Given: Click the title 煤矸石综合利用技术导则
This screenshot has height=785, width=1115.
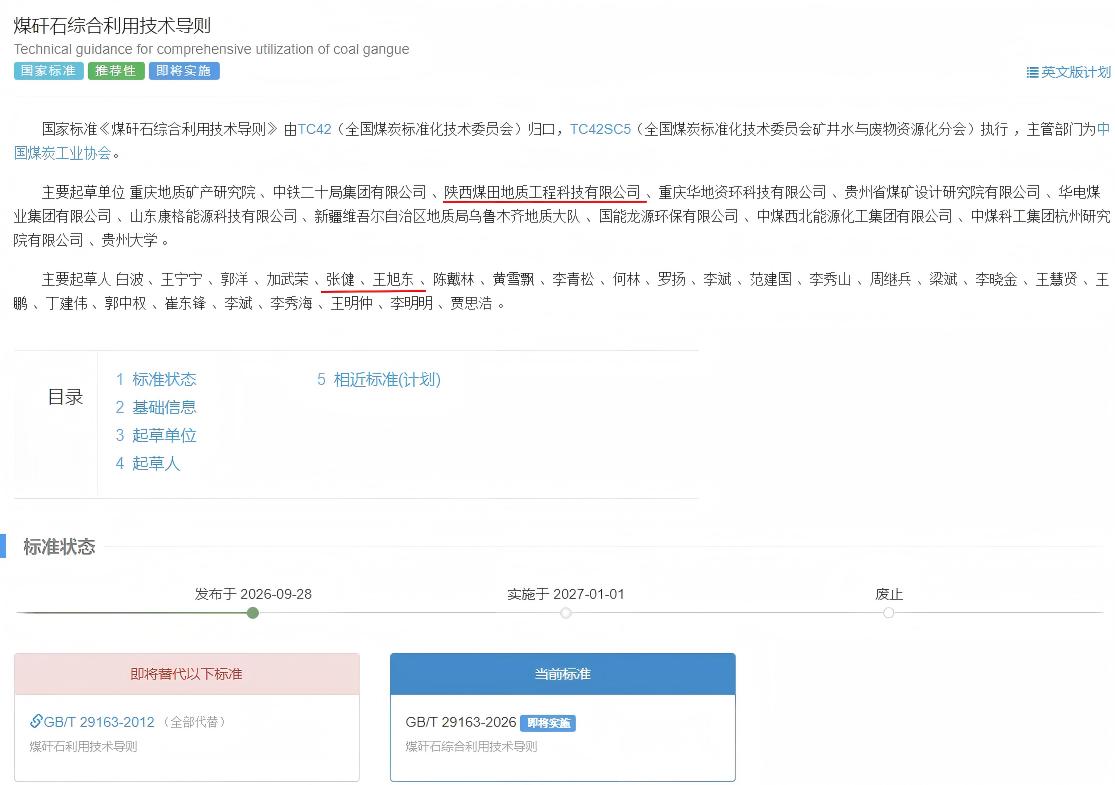Looking at the screenshot, I should click(112, 26).
